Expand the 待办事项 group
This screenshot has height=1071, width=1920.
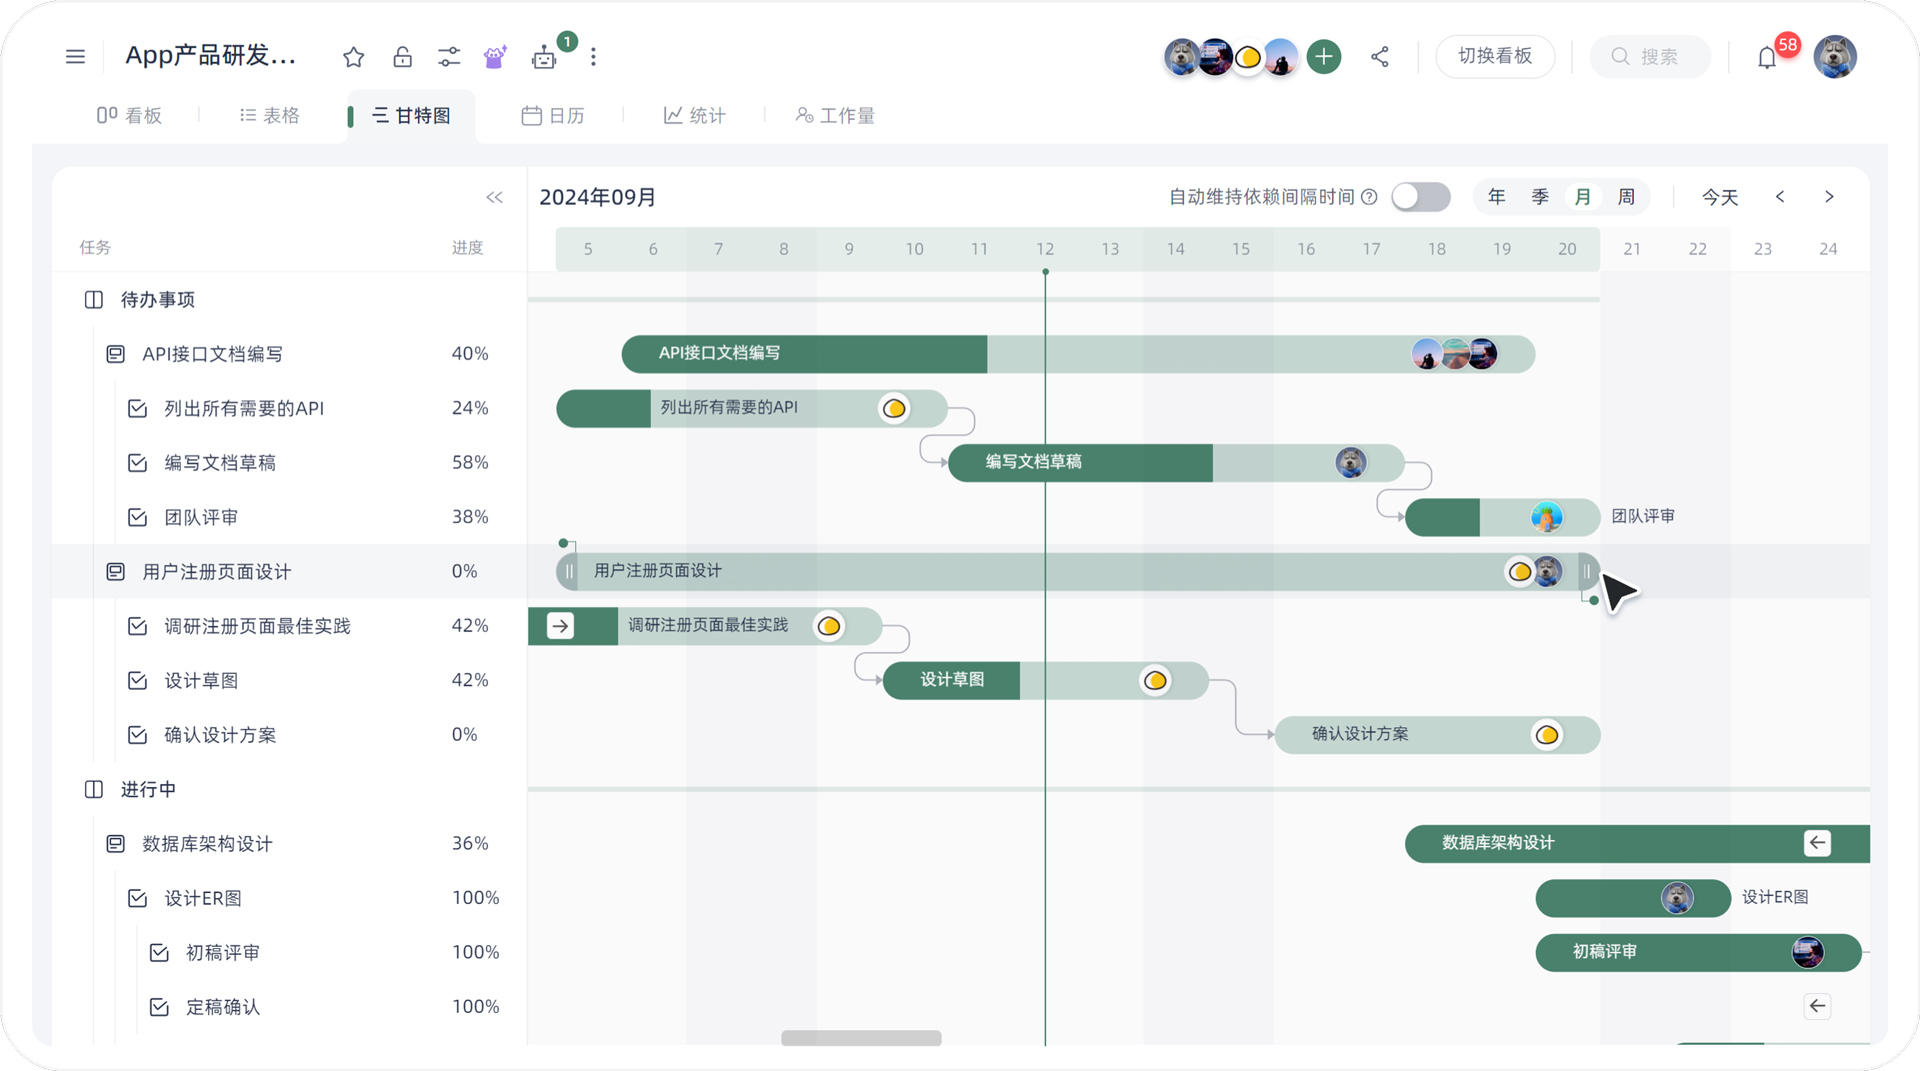(94, 299)
